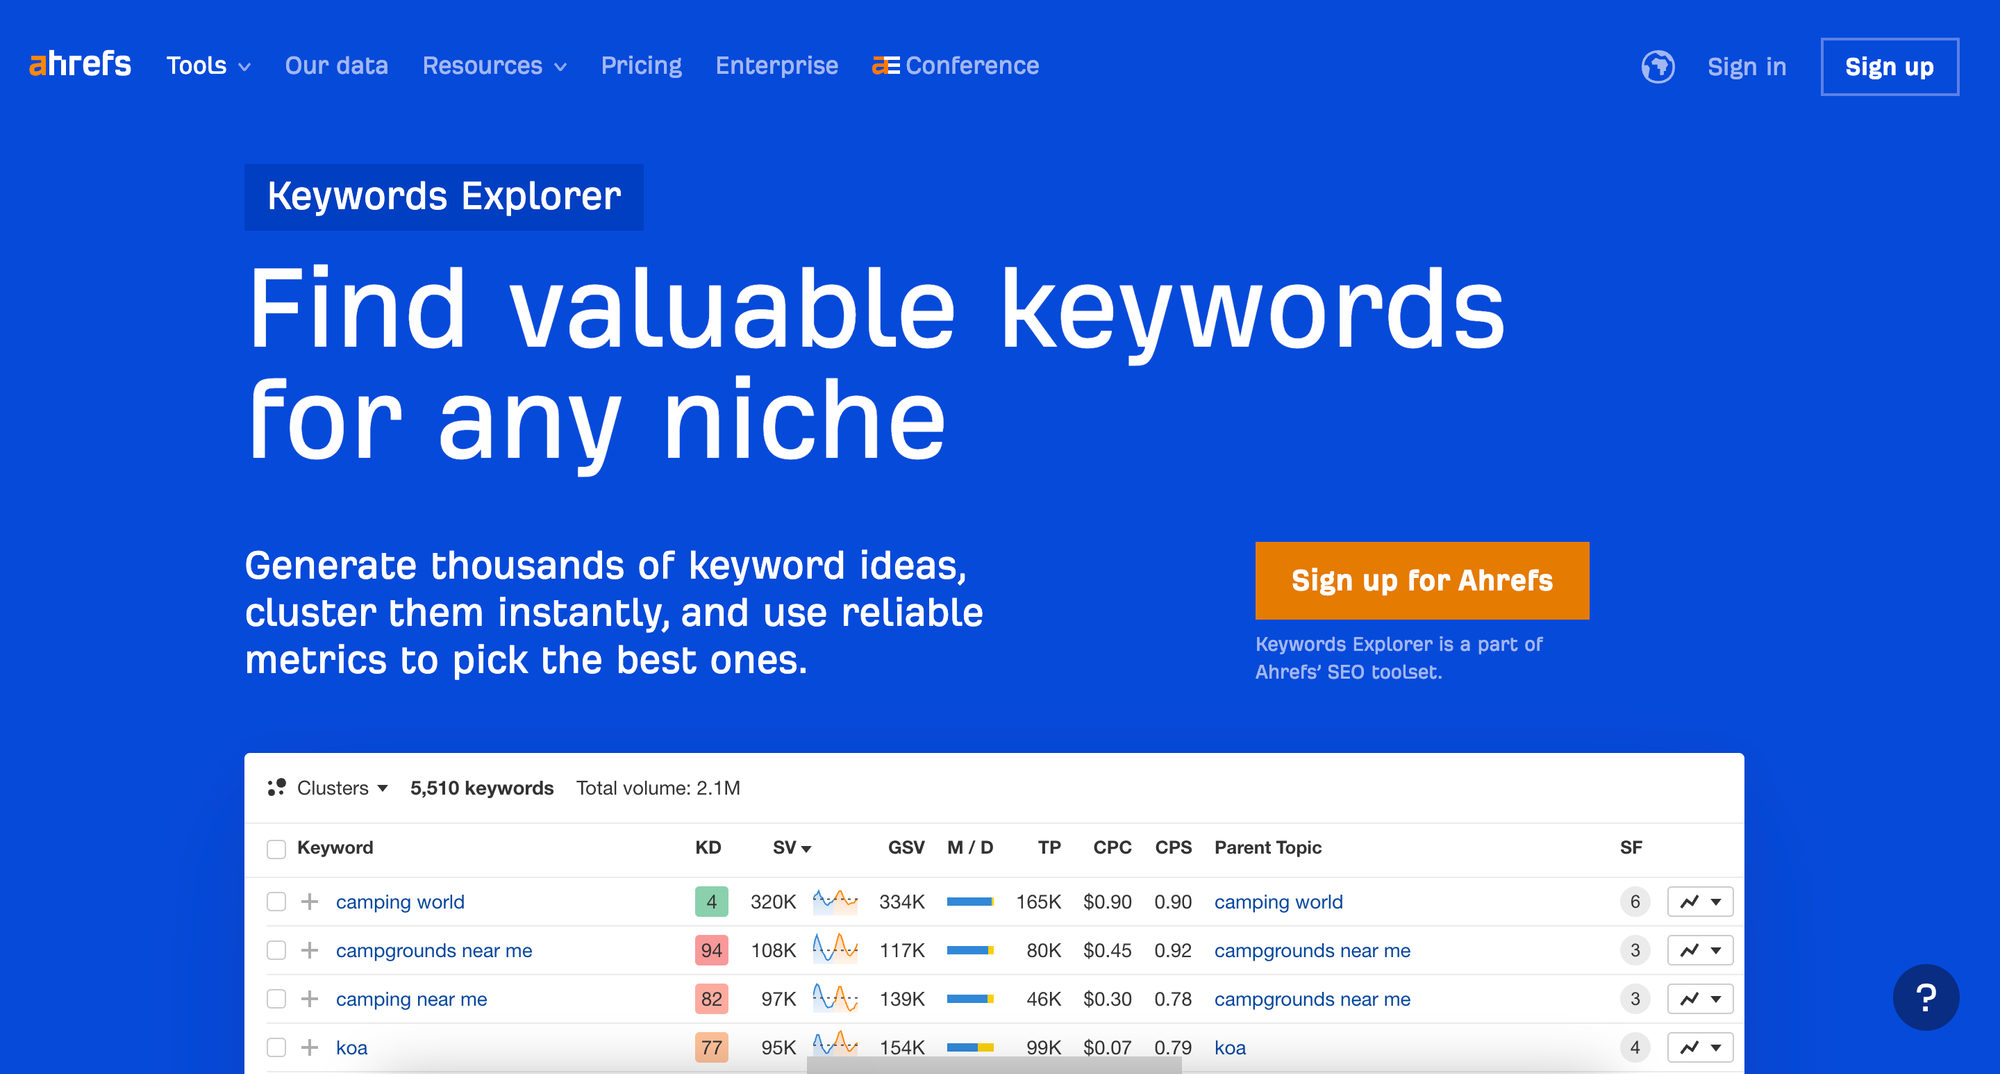
Task: Open the Pricing page
Action: (641, 66)
